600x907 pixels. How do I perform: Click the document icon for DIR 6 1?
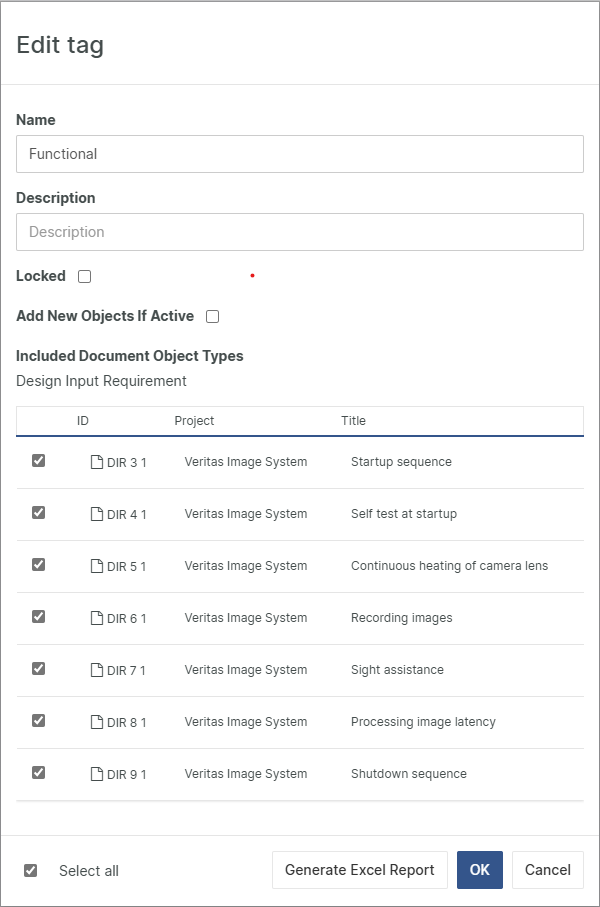(x=97, y=618)
